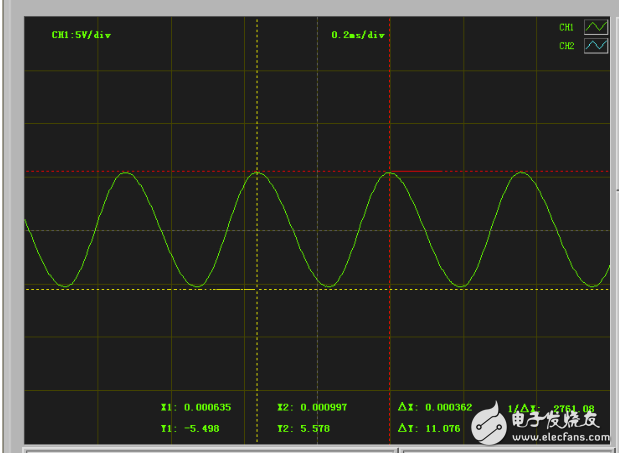Click the ΔX readout 0.000362
The width and height of the screenshot is (619, 454).
pos(428,408)
